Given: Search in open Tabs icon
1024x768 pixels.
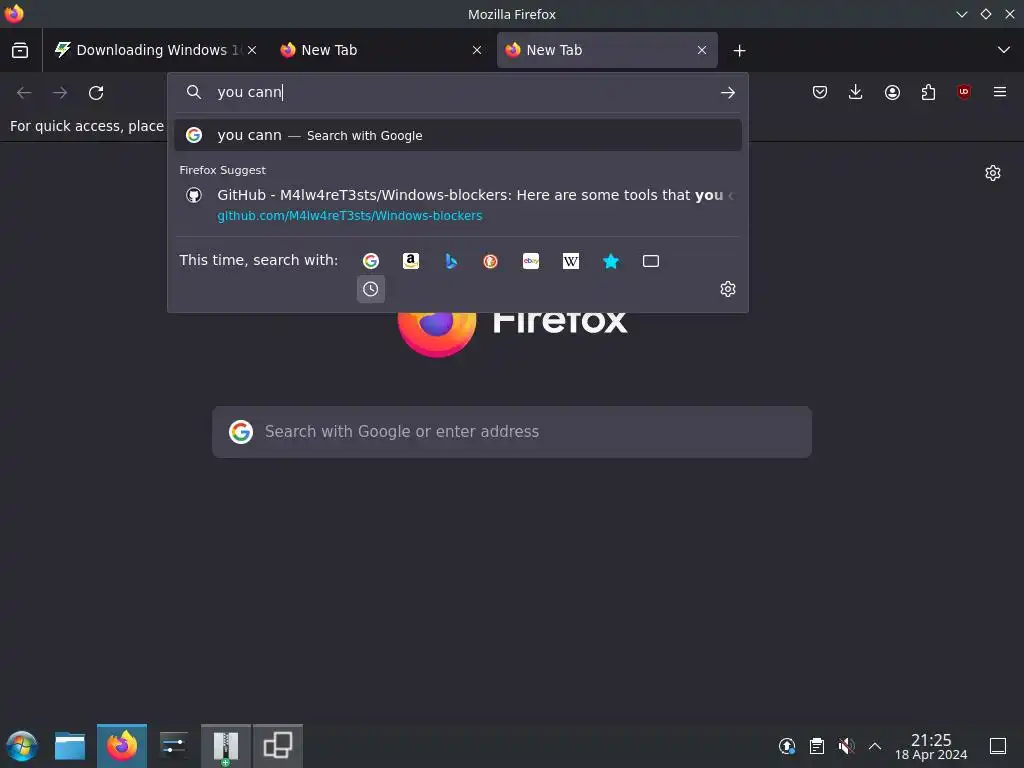Looking at the screenshot, I should [650, 261].
